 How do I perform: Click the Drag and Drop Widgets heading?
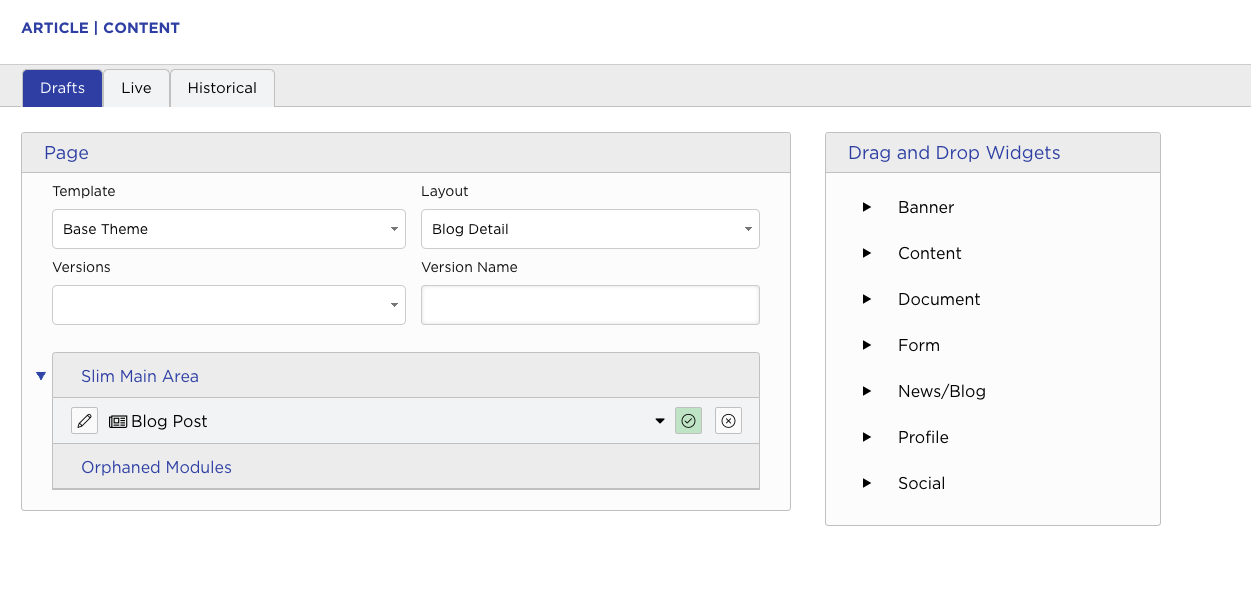pos(954,153)
